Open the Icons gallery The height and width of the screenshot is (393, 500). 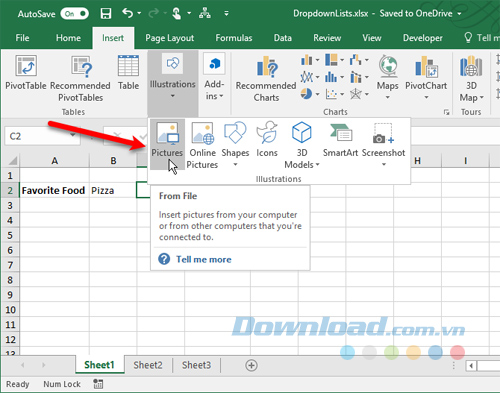(x=267, y=139)
